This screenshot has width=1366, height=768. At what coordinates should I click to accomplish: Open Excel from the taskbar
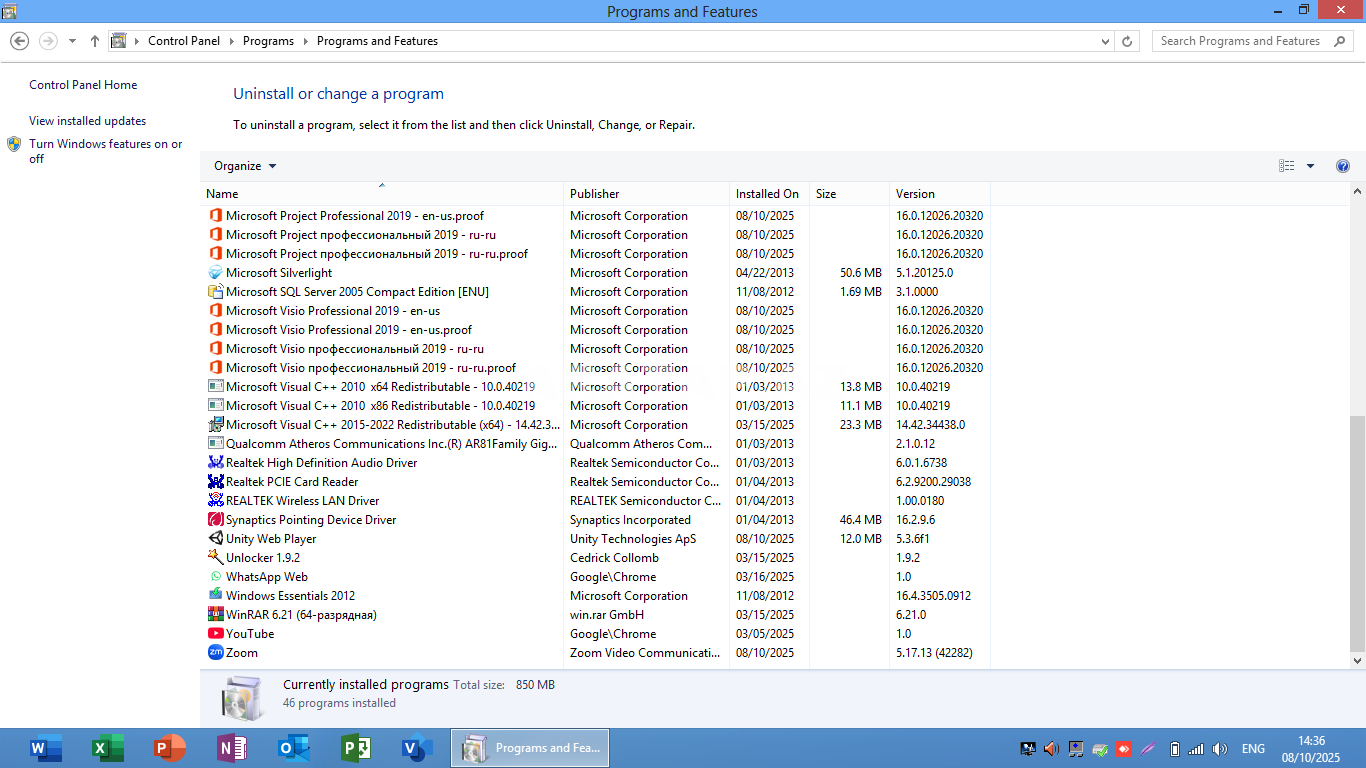tap(108, 748)
